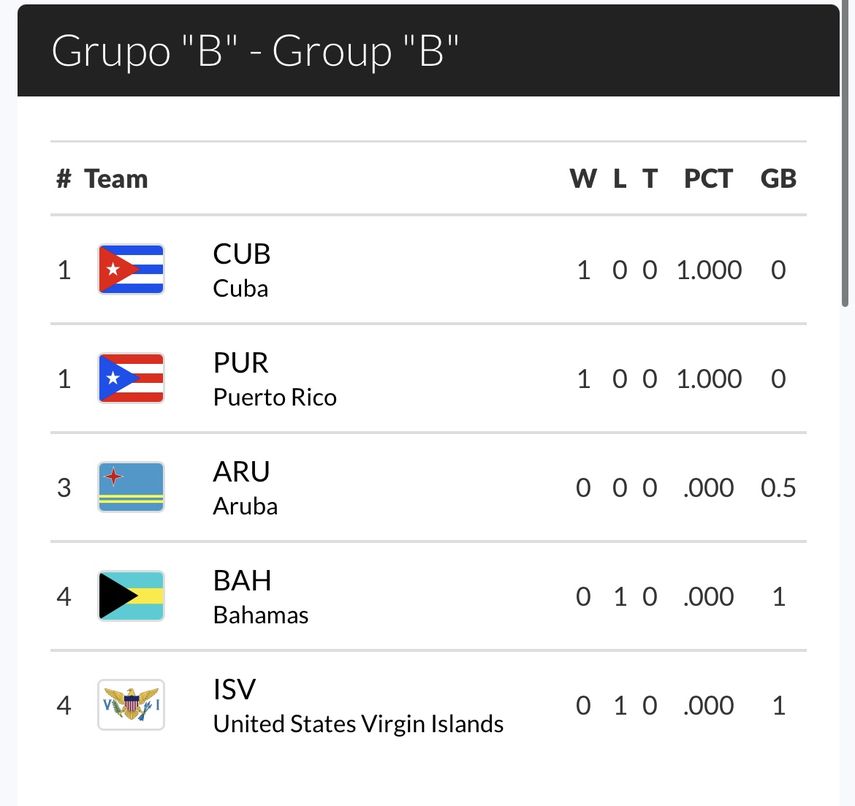Image resolution: width=855 pixels, height=806 pixels.
Task: Click the GB column header
Action: pyautogui.click(x=778, y=179)
